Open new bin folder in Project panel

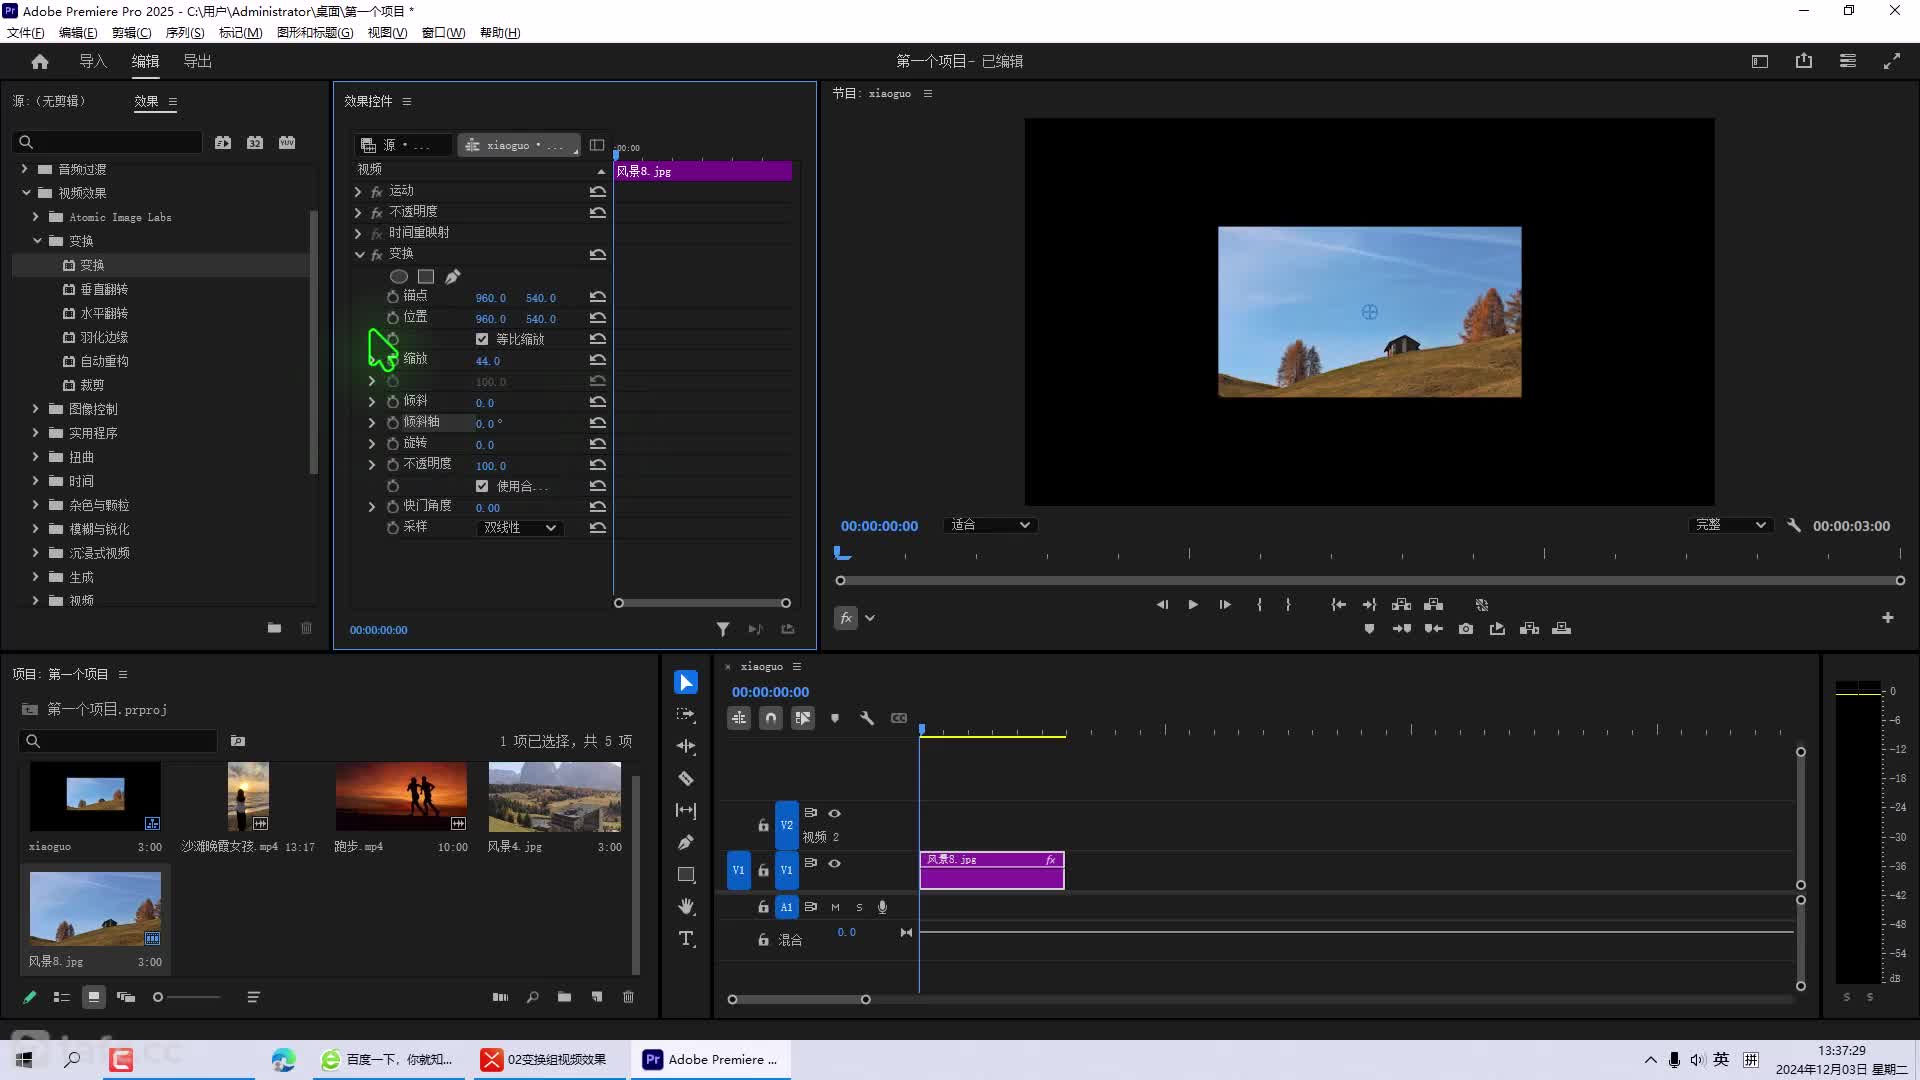(565, 997)
